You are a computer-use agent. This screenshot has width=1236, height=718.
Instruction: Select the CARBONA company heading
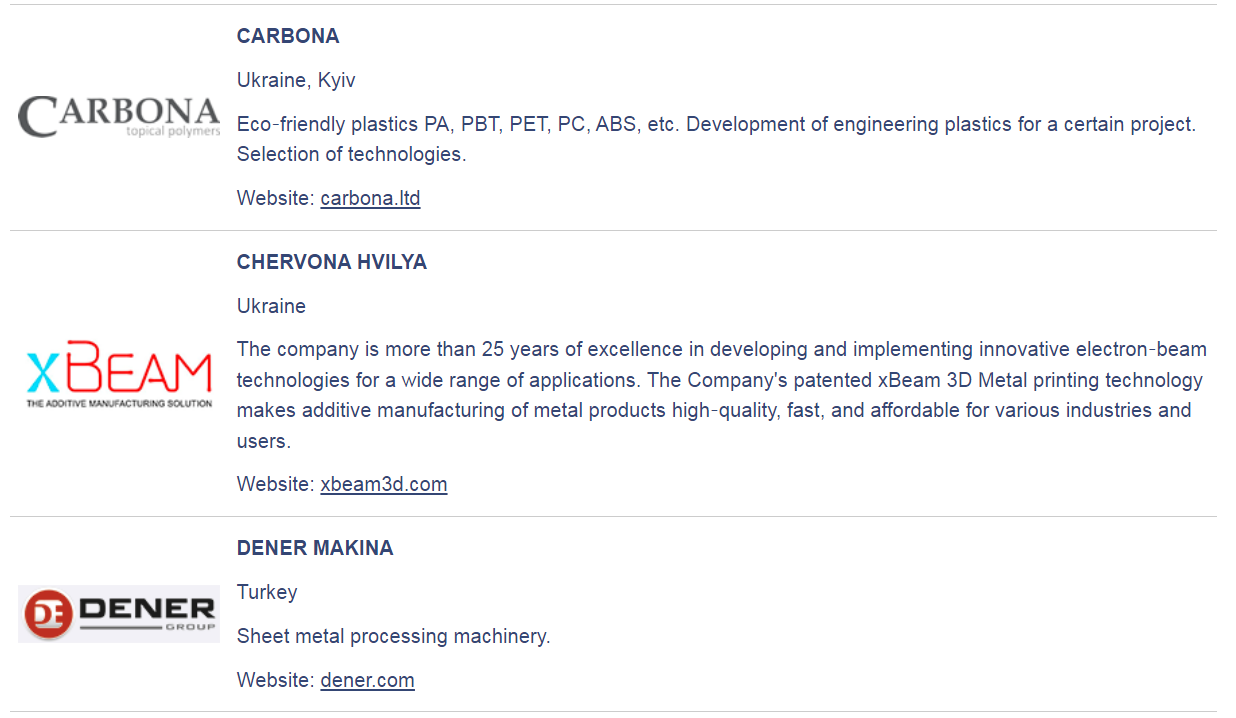click(x=288, y=36)
